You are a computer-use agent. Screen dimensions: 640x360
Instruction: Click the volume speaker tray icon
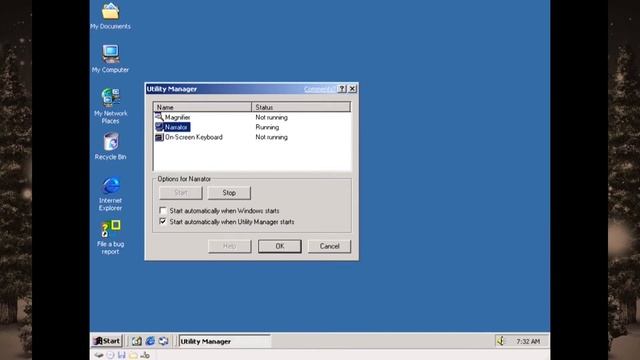(x=501, y=341)
